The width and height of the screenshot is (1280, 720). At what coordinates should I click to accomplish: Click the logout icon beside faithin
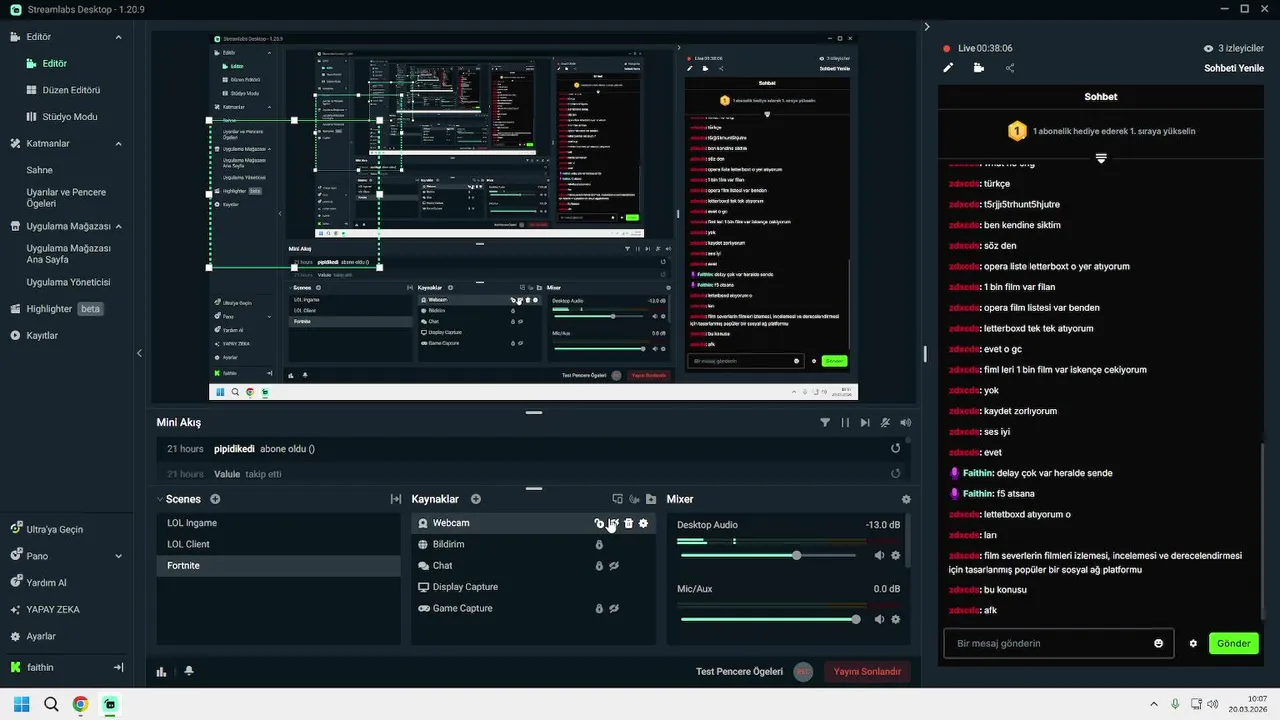click(x=118, y=667)
